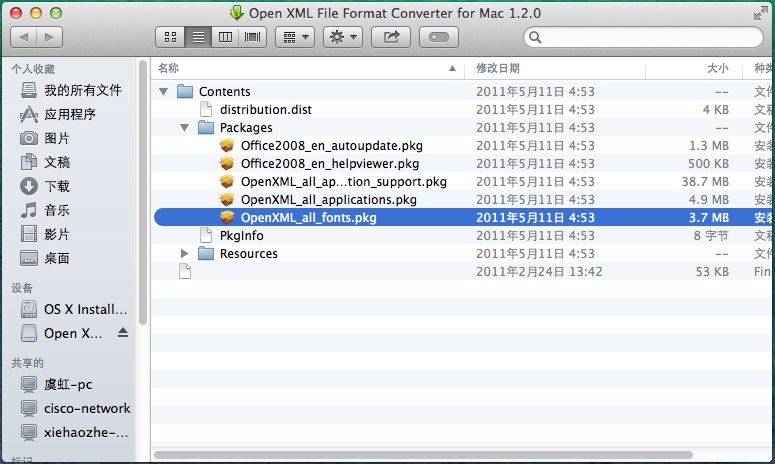Screen dimensions: 775x464
Task: Click the OpenXML_all_applications.pkg file name
Action: click(x=329, y=200)
